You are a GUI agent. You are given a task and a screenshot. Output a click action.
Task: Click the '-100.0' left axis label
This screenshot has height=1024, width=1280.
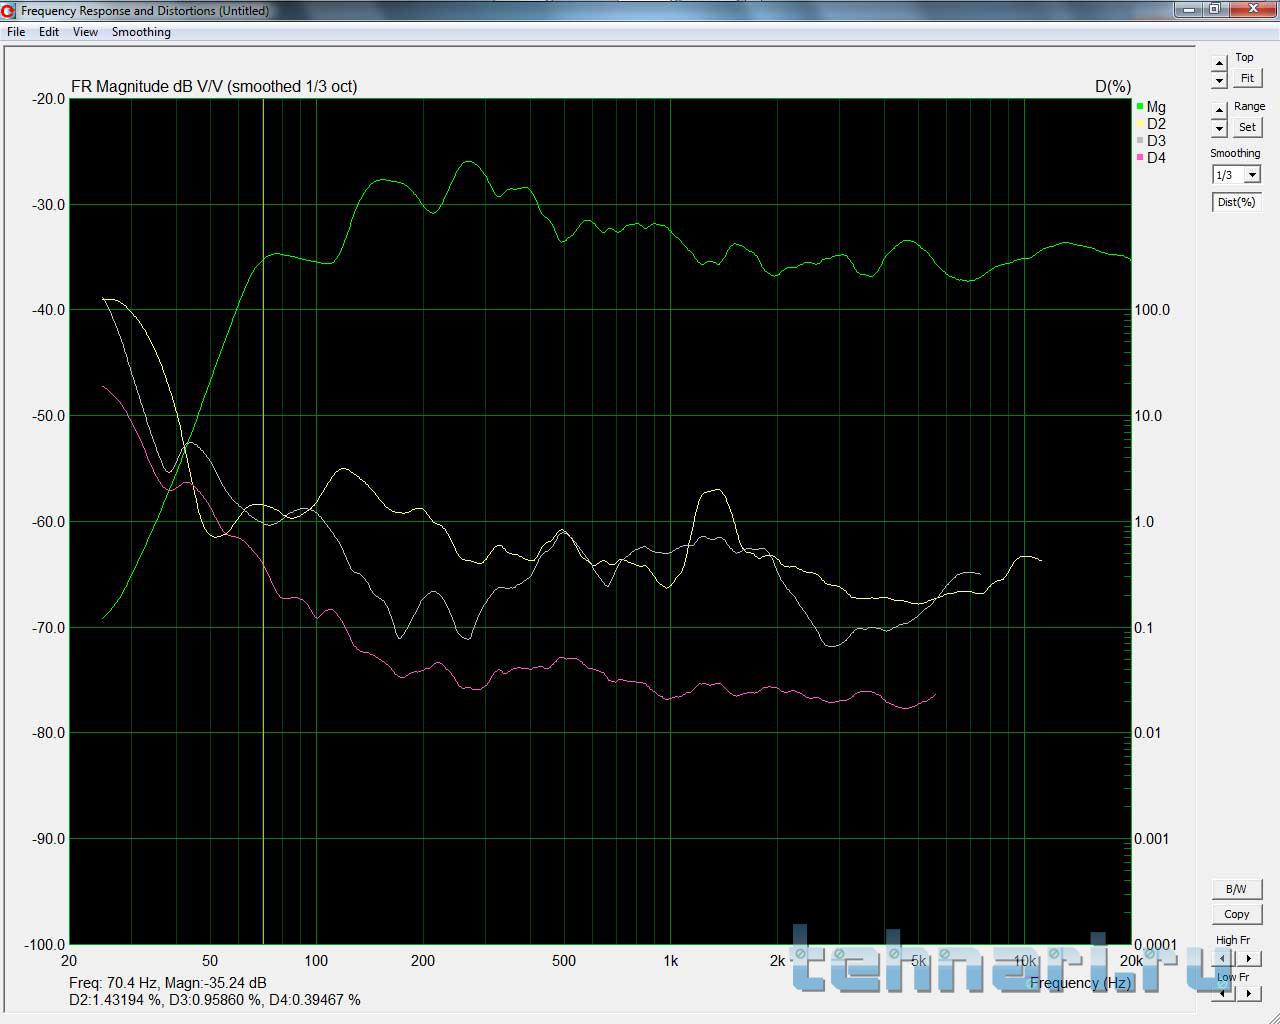(44, 945)
